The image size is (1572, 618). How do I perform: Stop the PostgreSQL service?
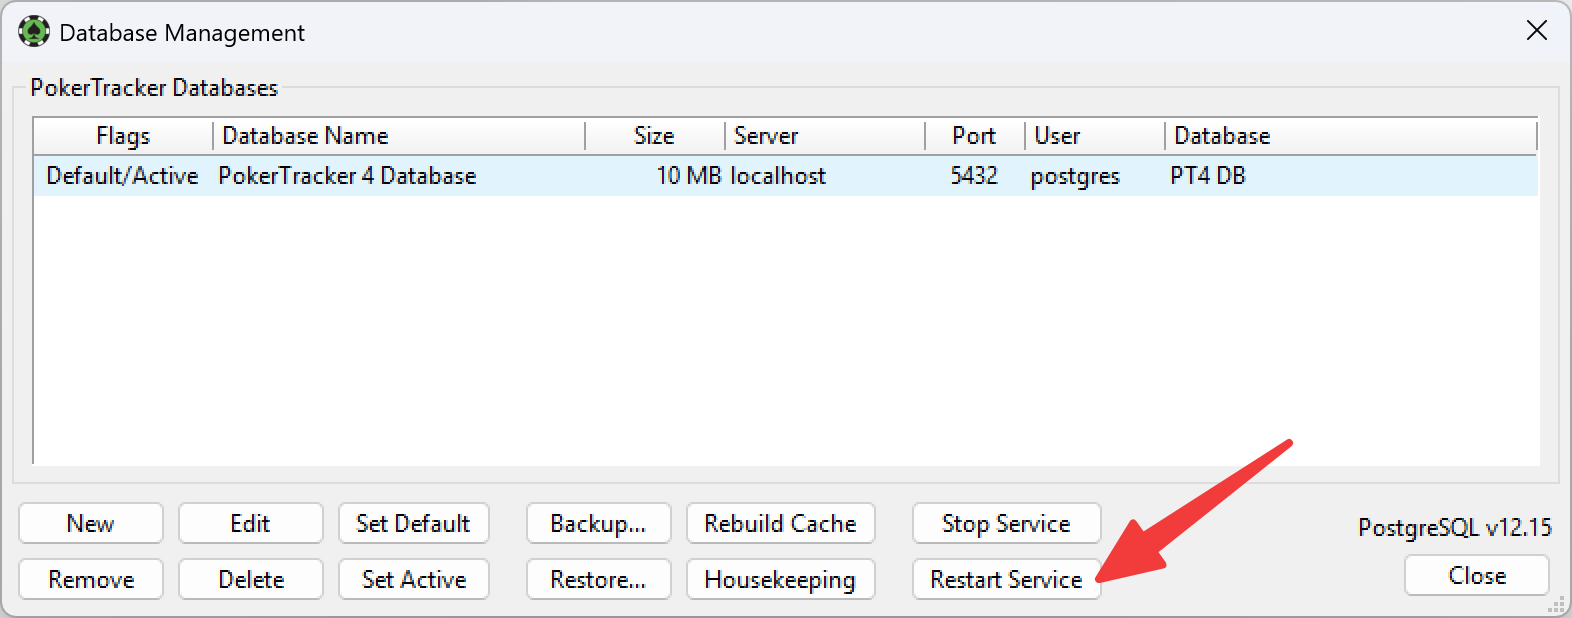pyautogui.click(x=1007, y=523)
